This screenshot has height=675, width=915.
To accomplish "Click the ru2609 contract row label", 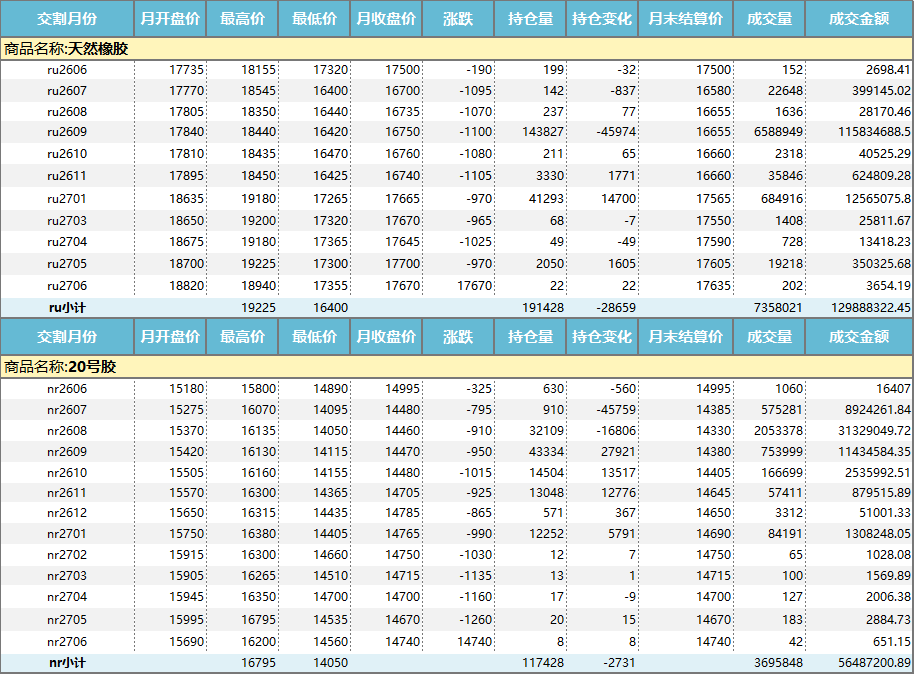I will [67, 132].
